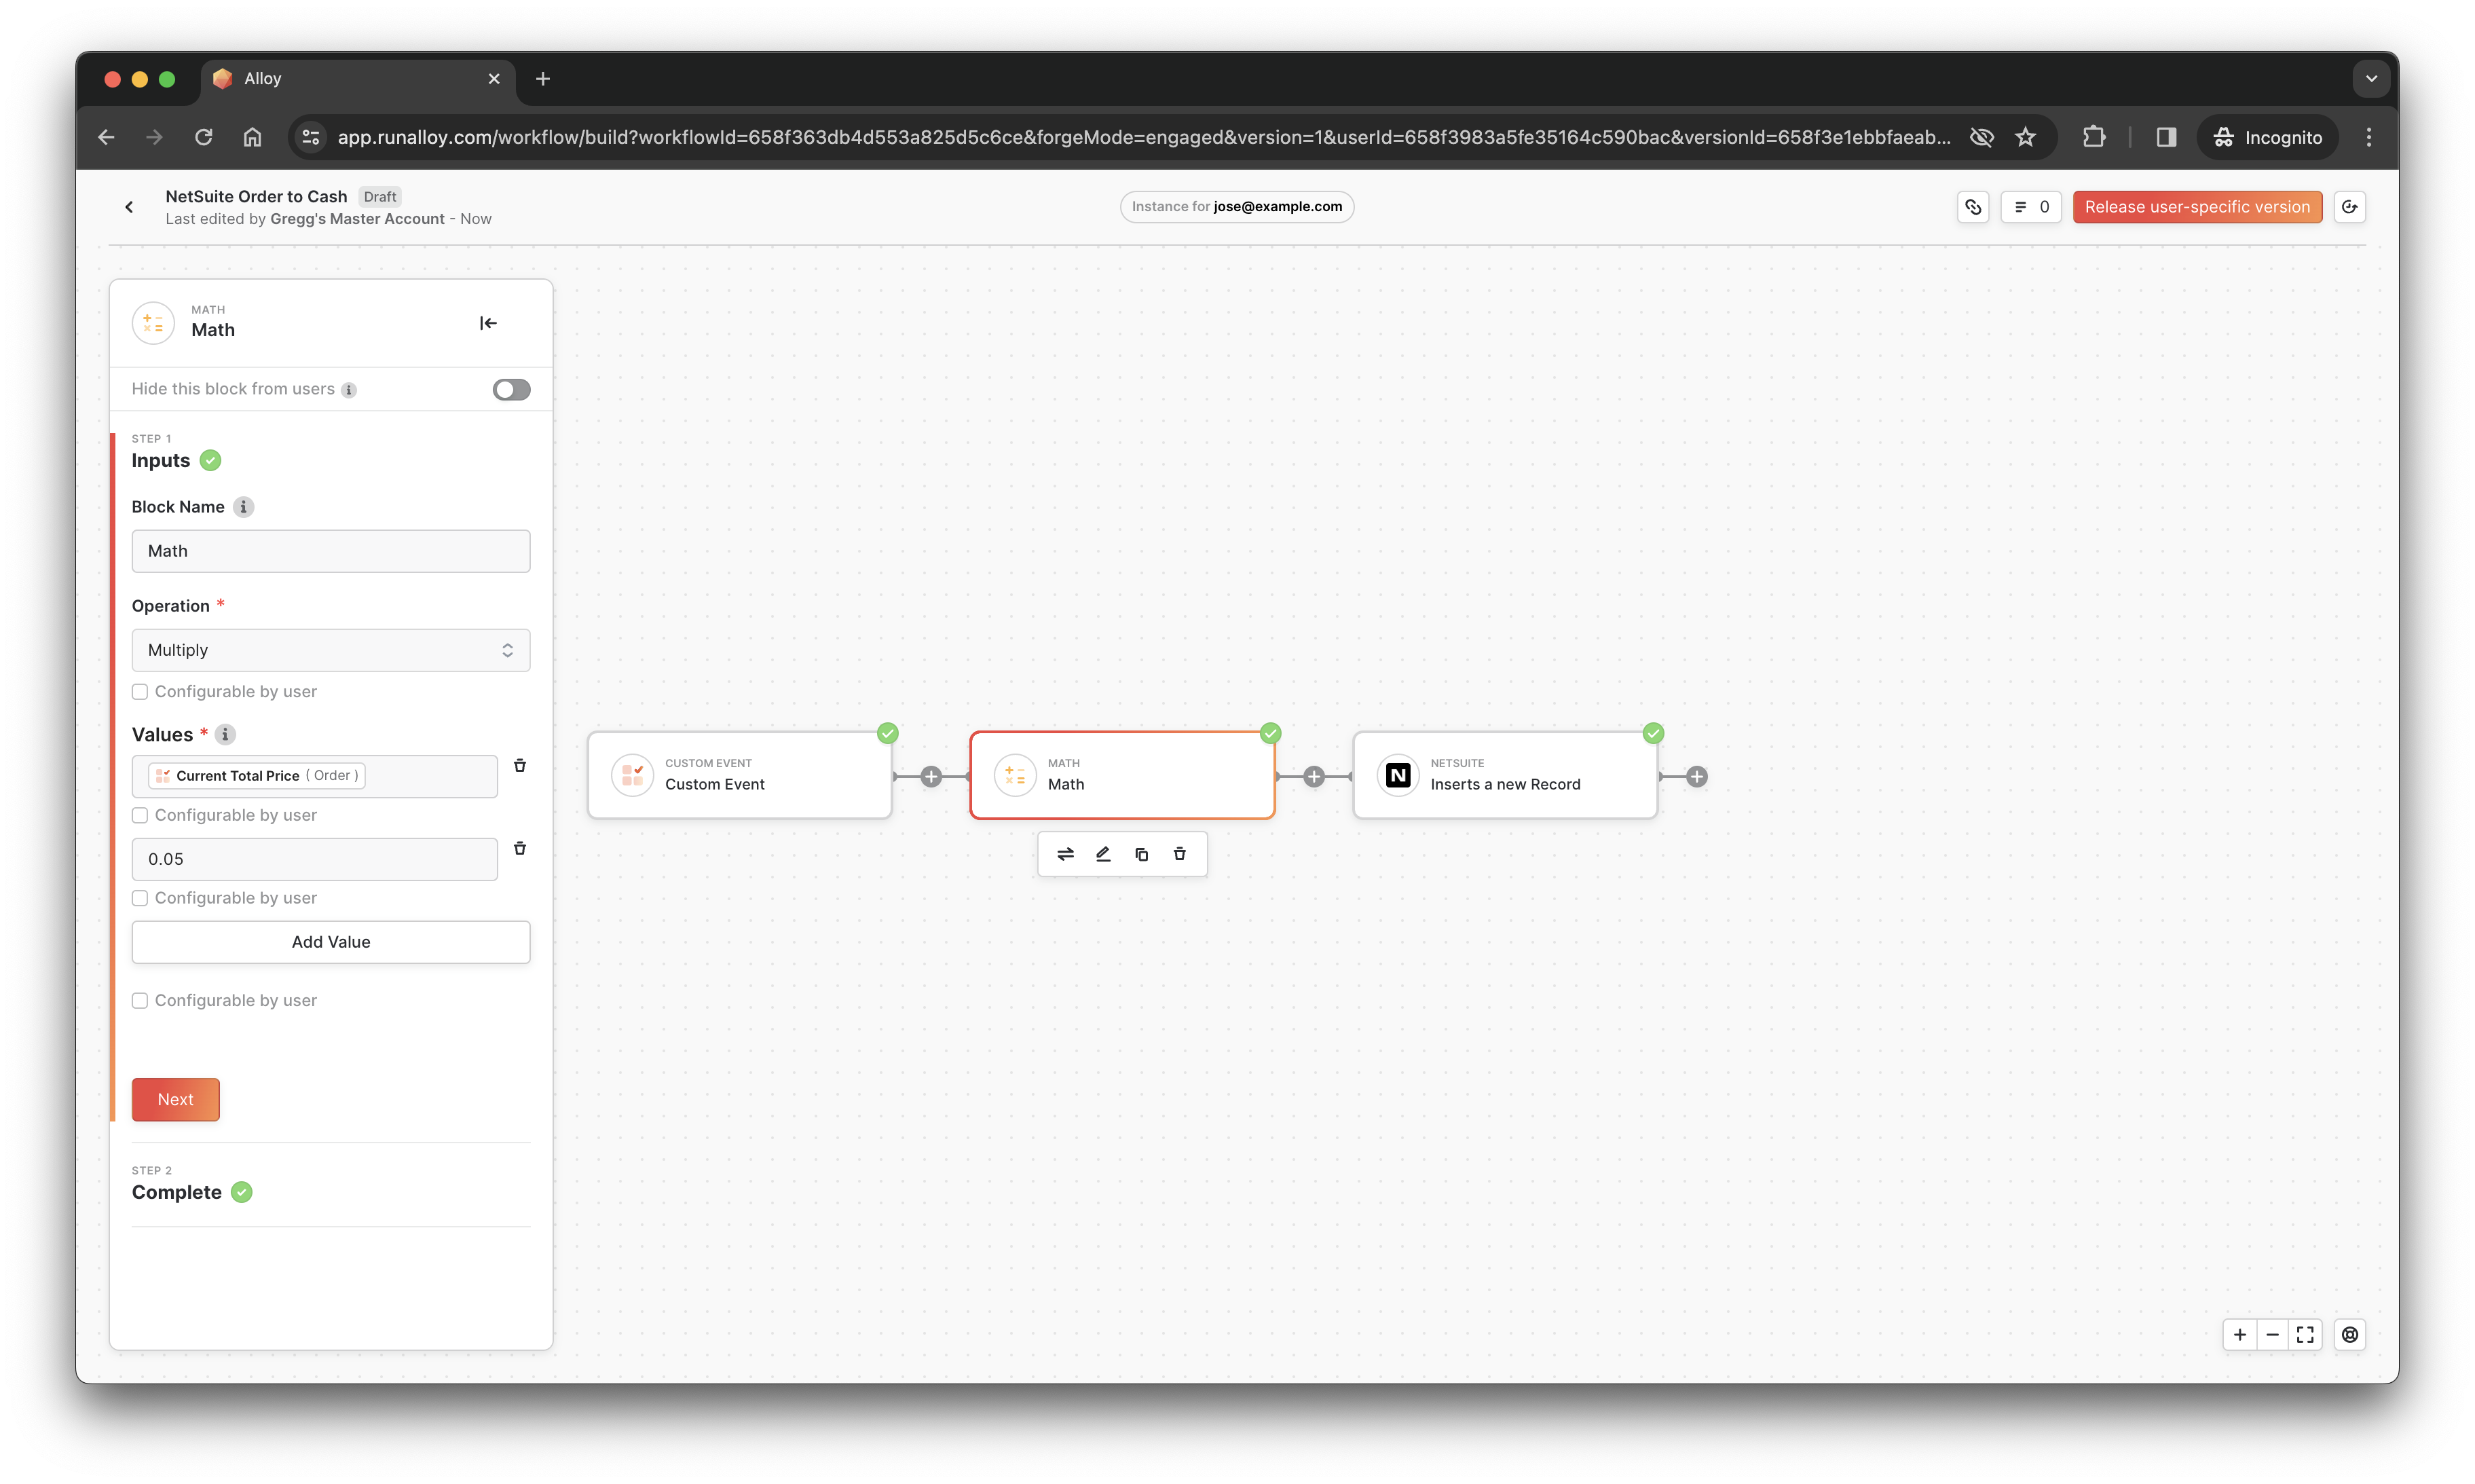Click the tracking protection eye icon

(1982, 137)
